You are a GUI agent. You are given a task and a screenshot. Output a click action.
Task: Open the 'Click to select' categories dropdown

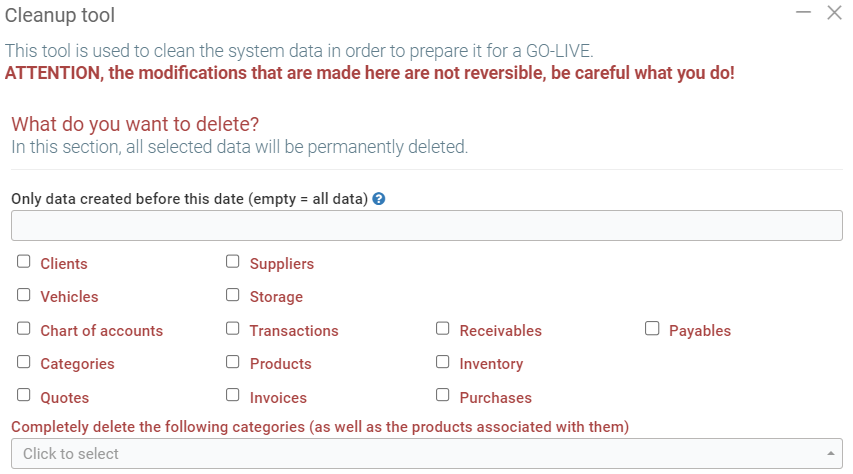click(x=420, y=454)
